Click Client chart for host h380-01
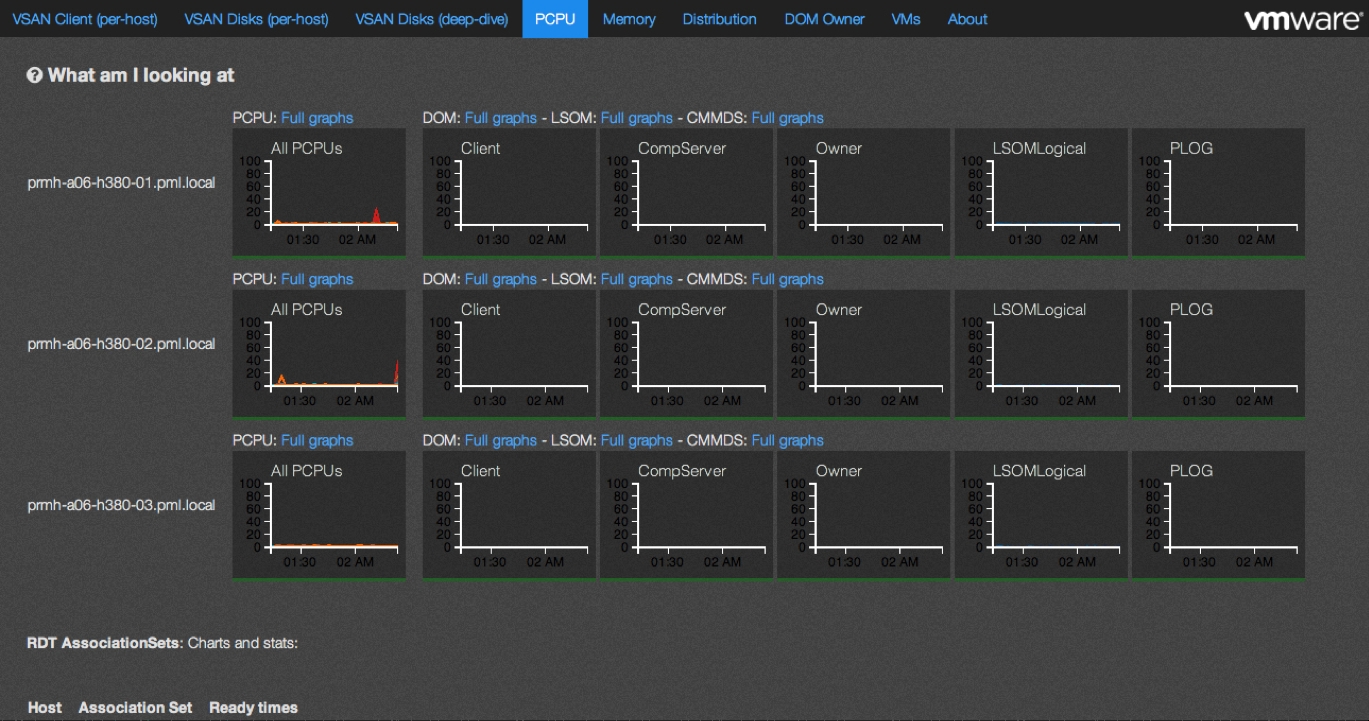The height and width of the screenshot is (721, 1369). point(509,192)
